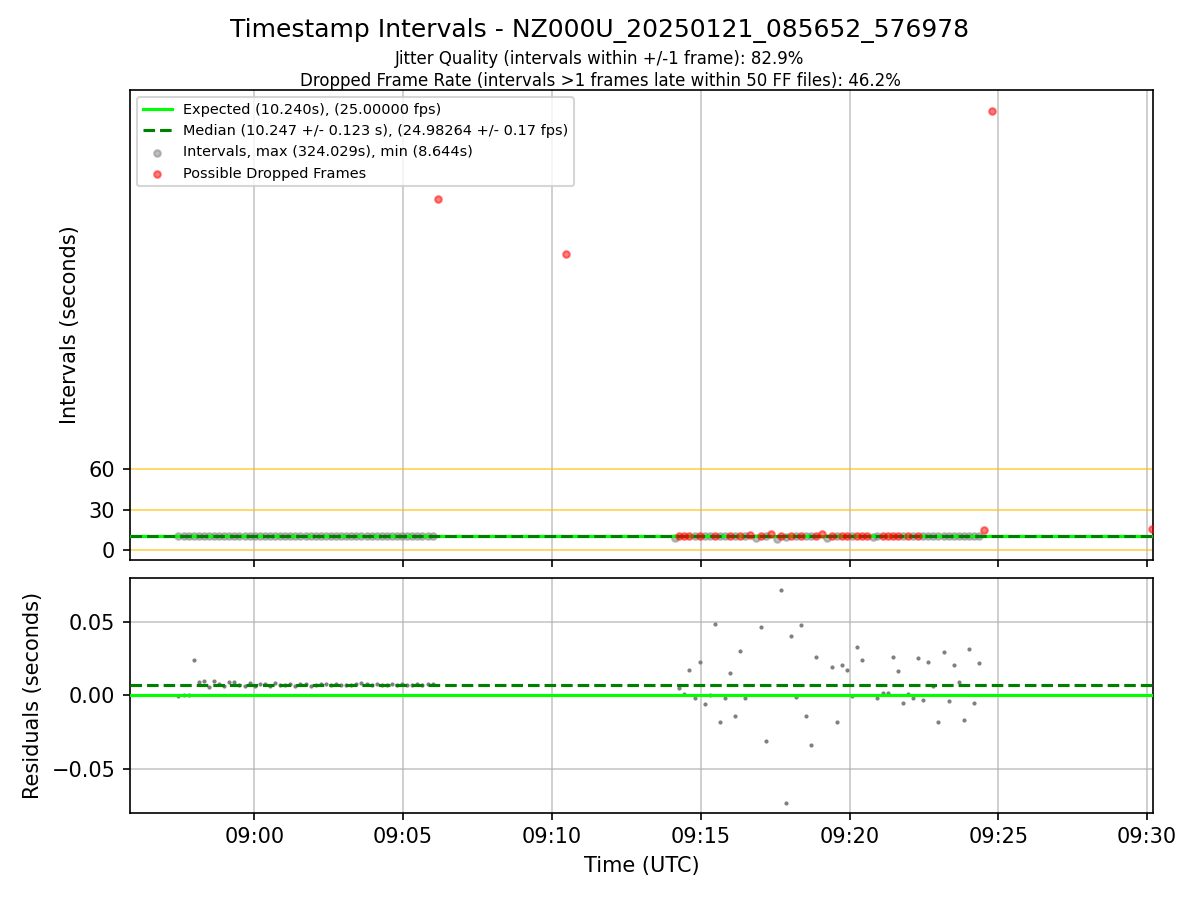Click the 09:10 time tick label

pyautogui.click(x=552, y=836)
